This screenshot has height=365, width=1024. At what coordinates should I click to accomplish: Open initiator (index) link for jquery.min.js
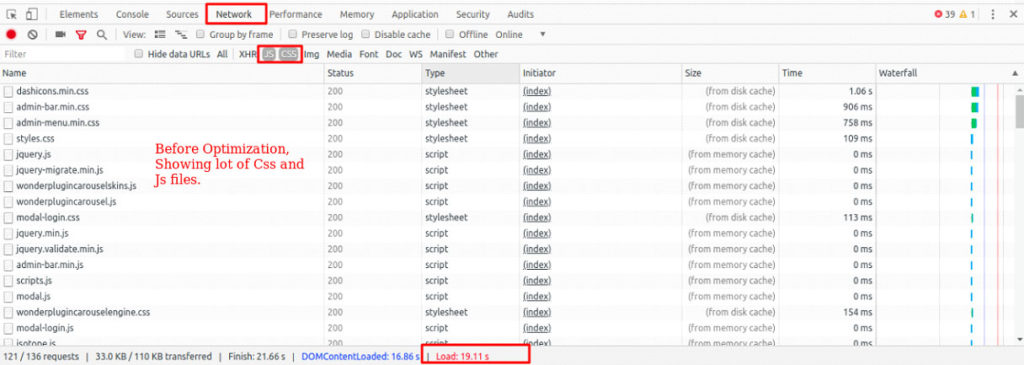537,233
